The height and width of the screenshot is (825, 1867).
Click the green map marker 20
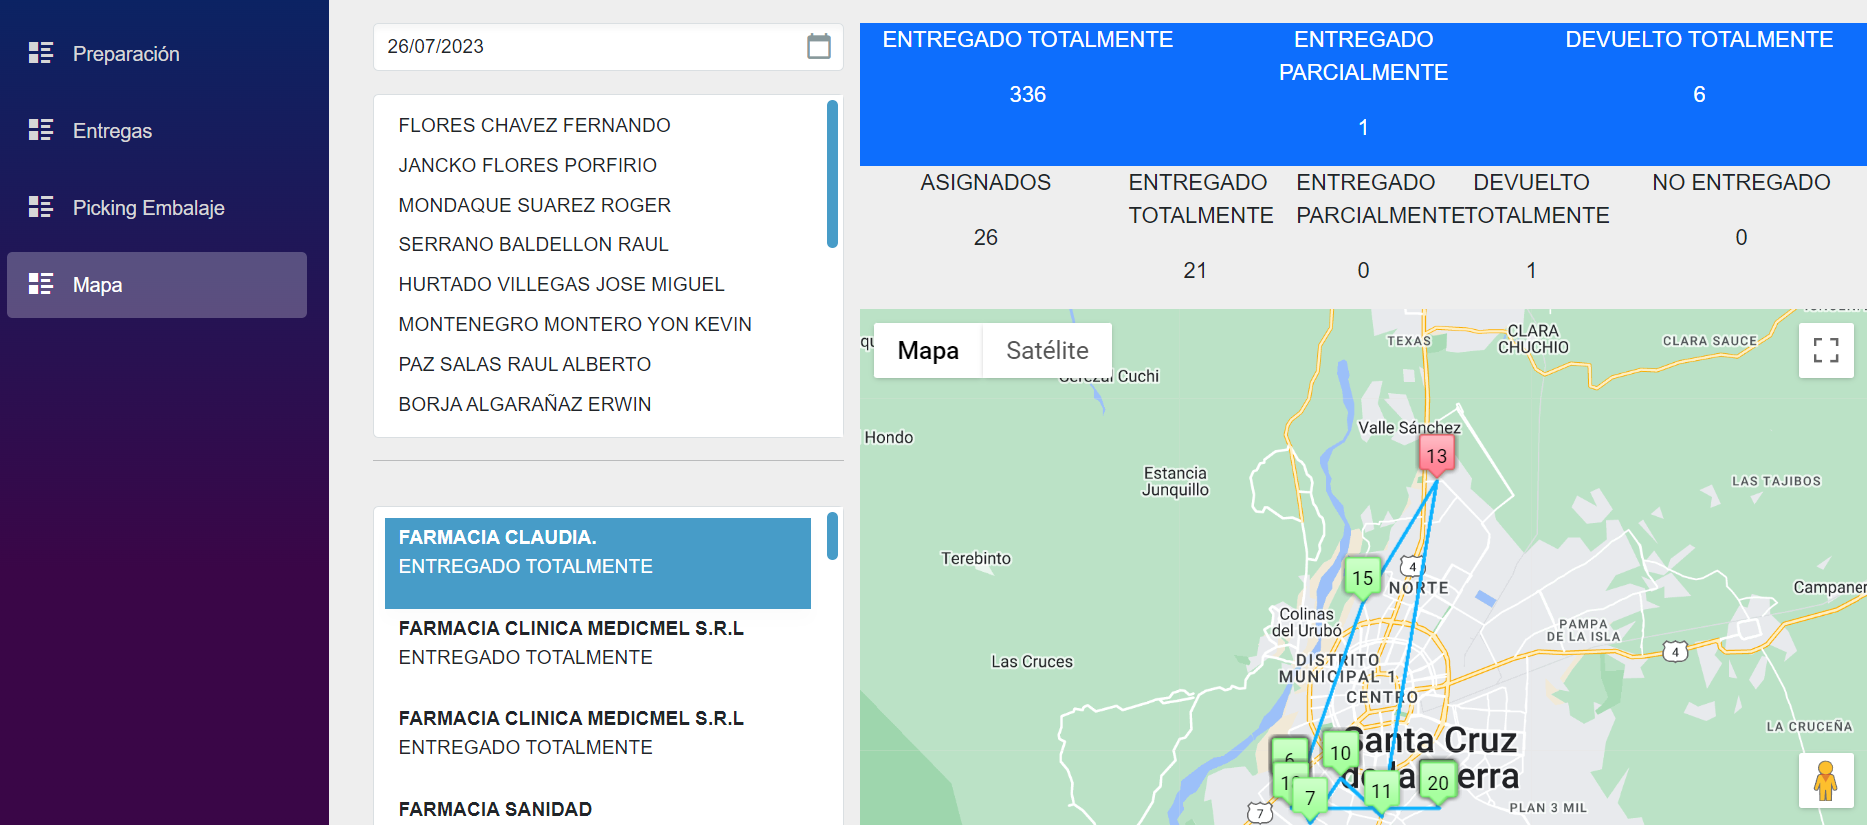1438,783
